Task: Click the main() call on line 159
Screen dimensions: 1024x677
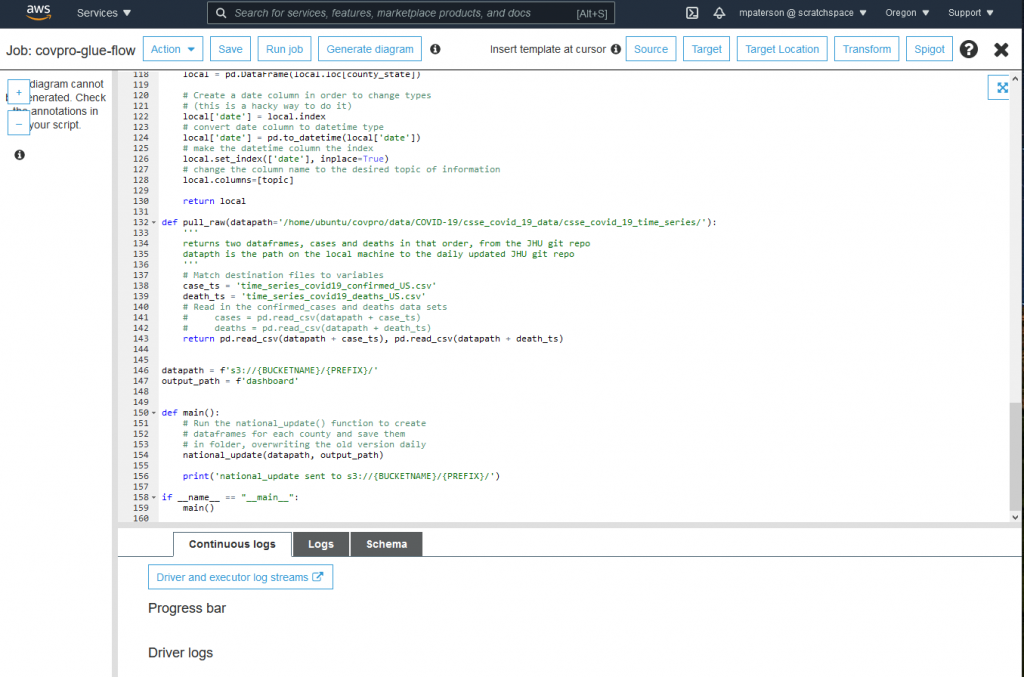Action: pos(198,508)
